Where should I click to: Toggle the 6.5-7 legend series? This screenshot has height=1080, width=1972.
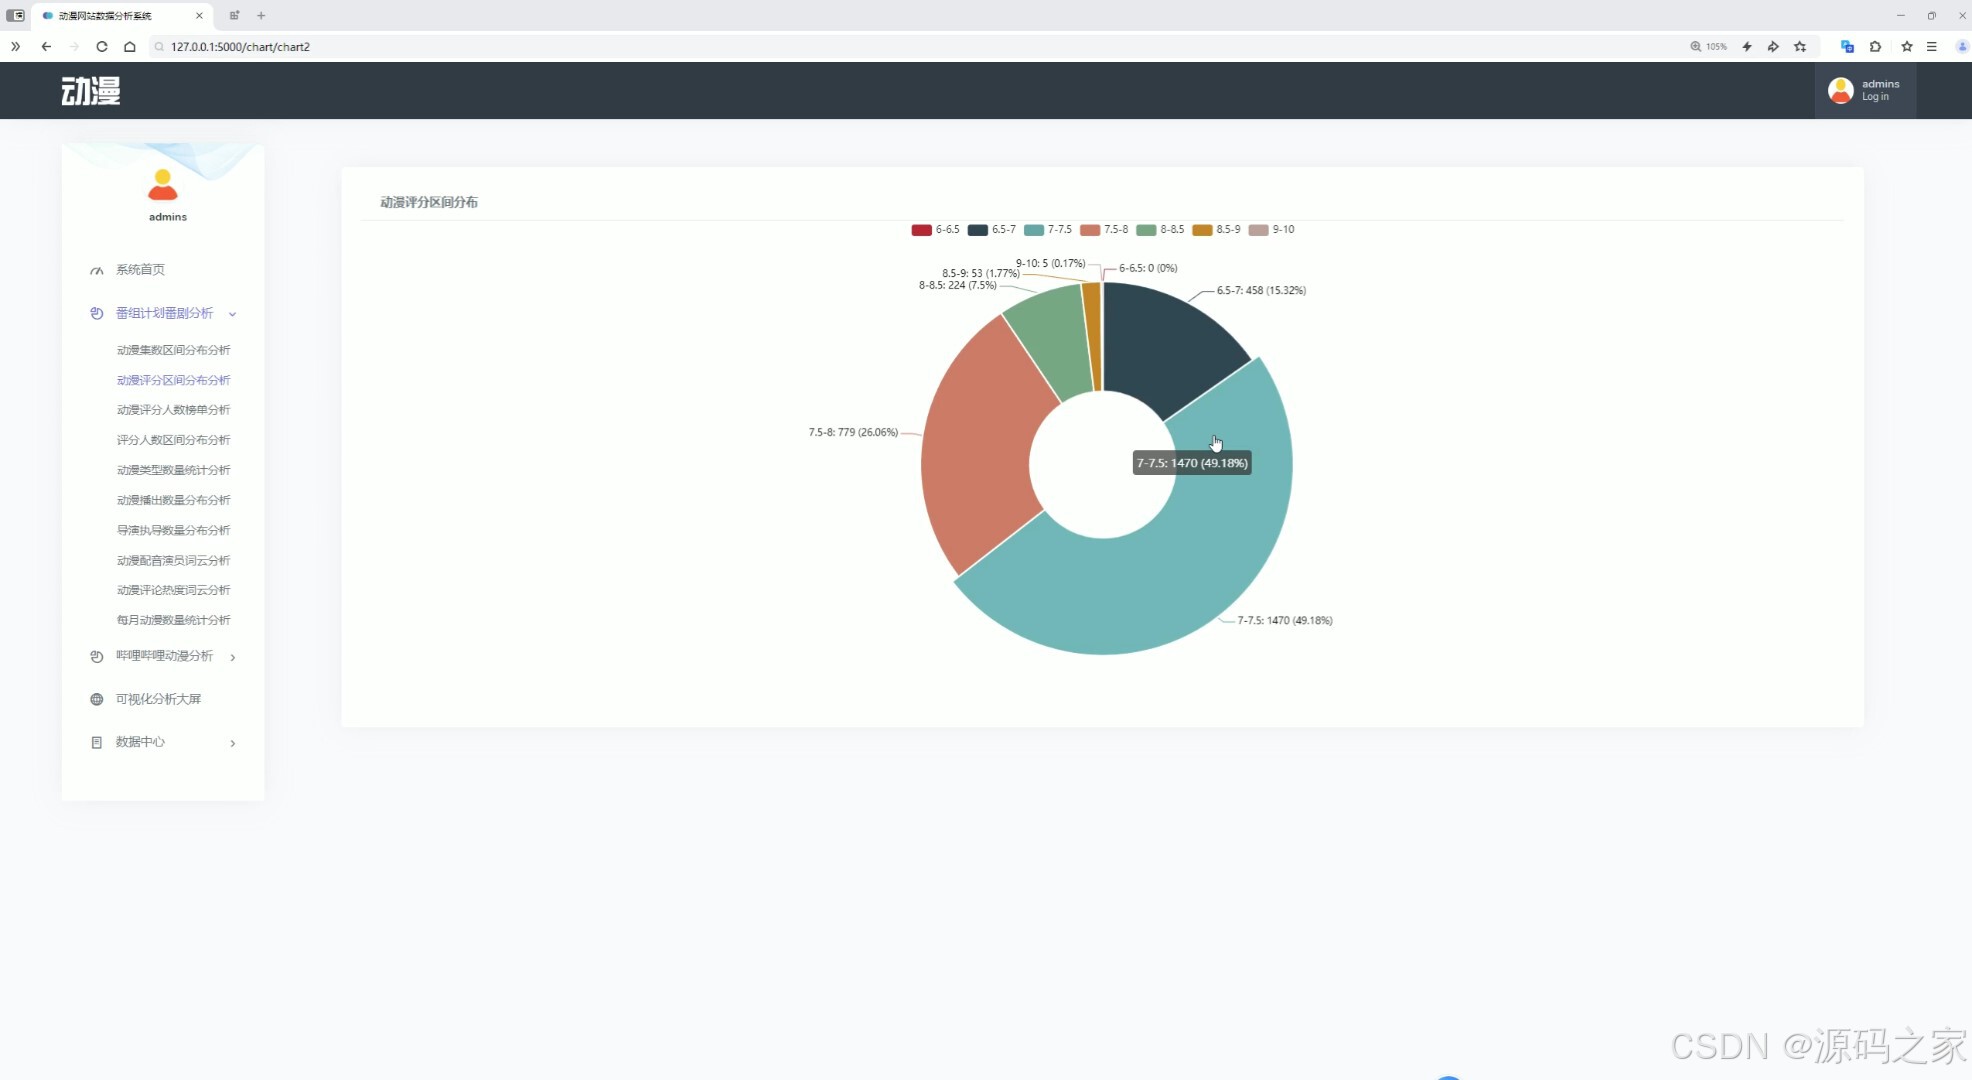[x=991, y=230]
